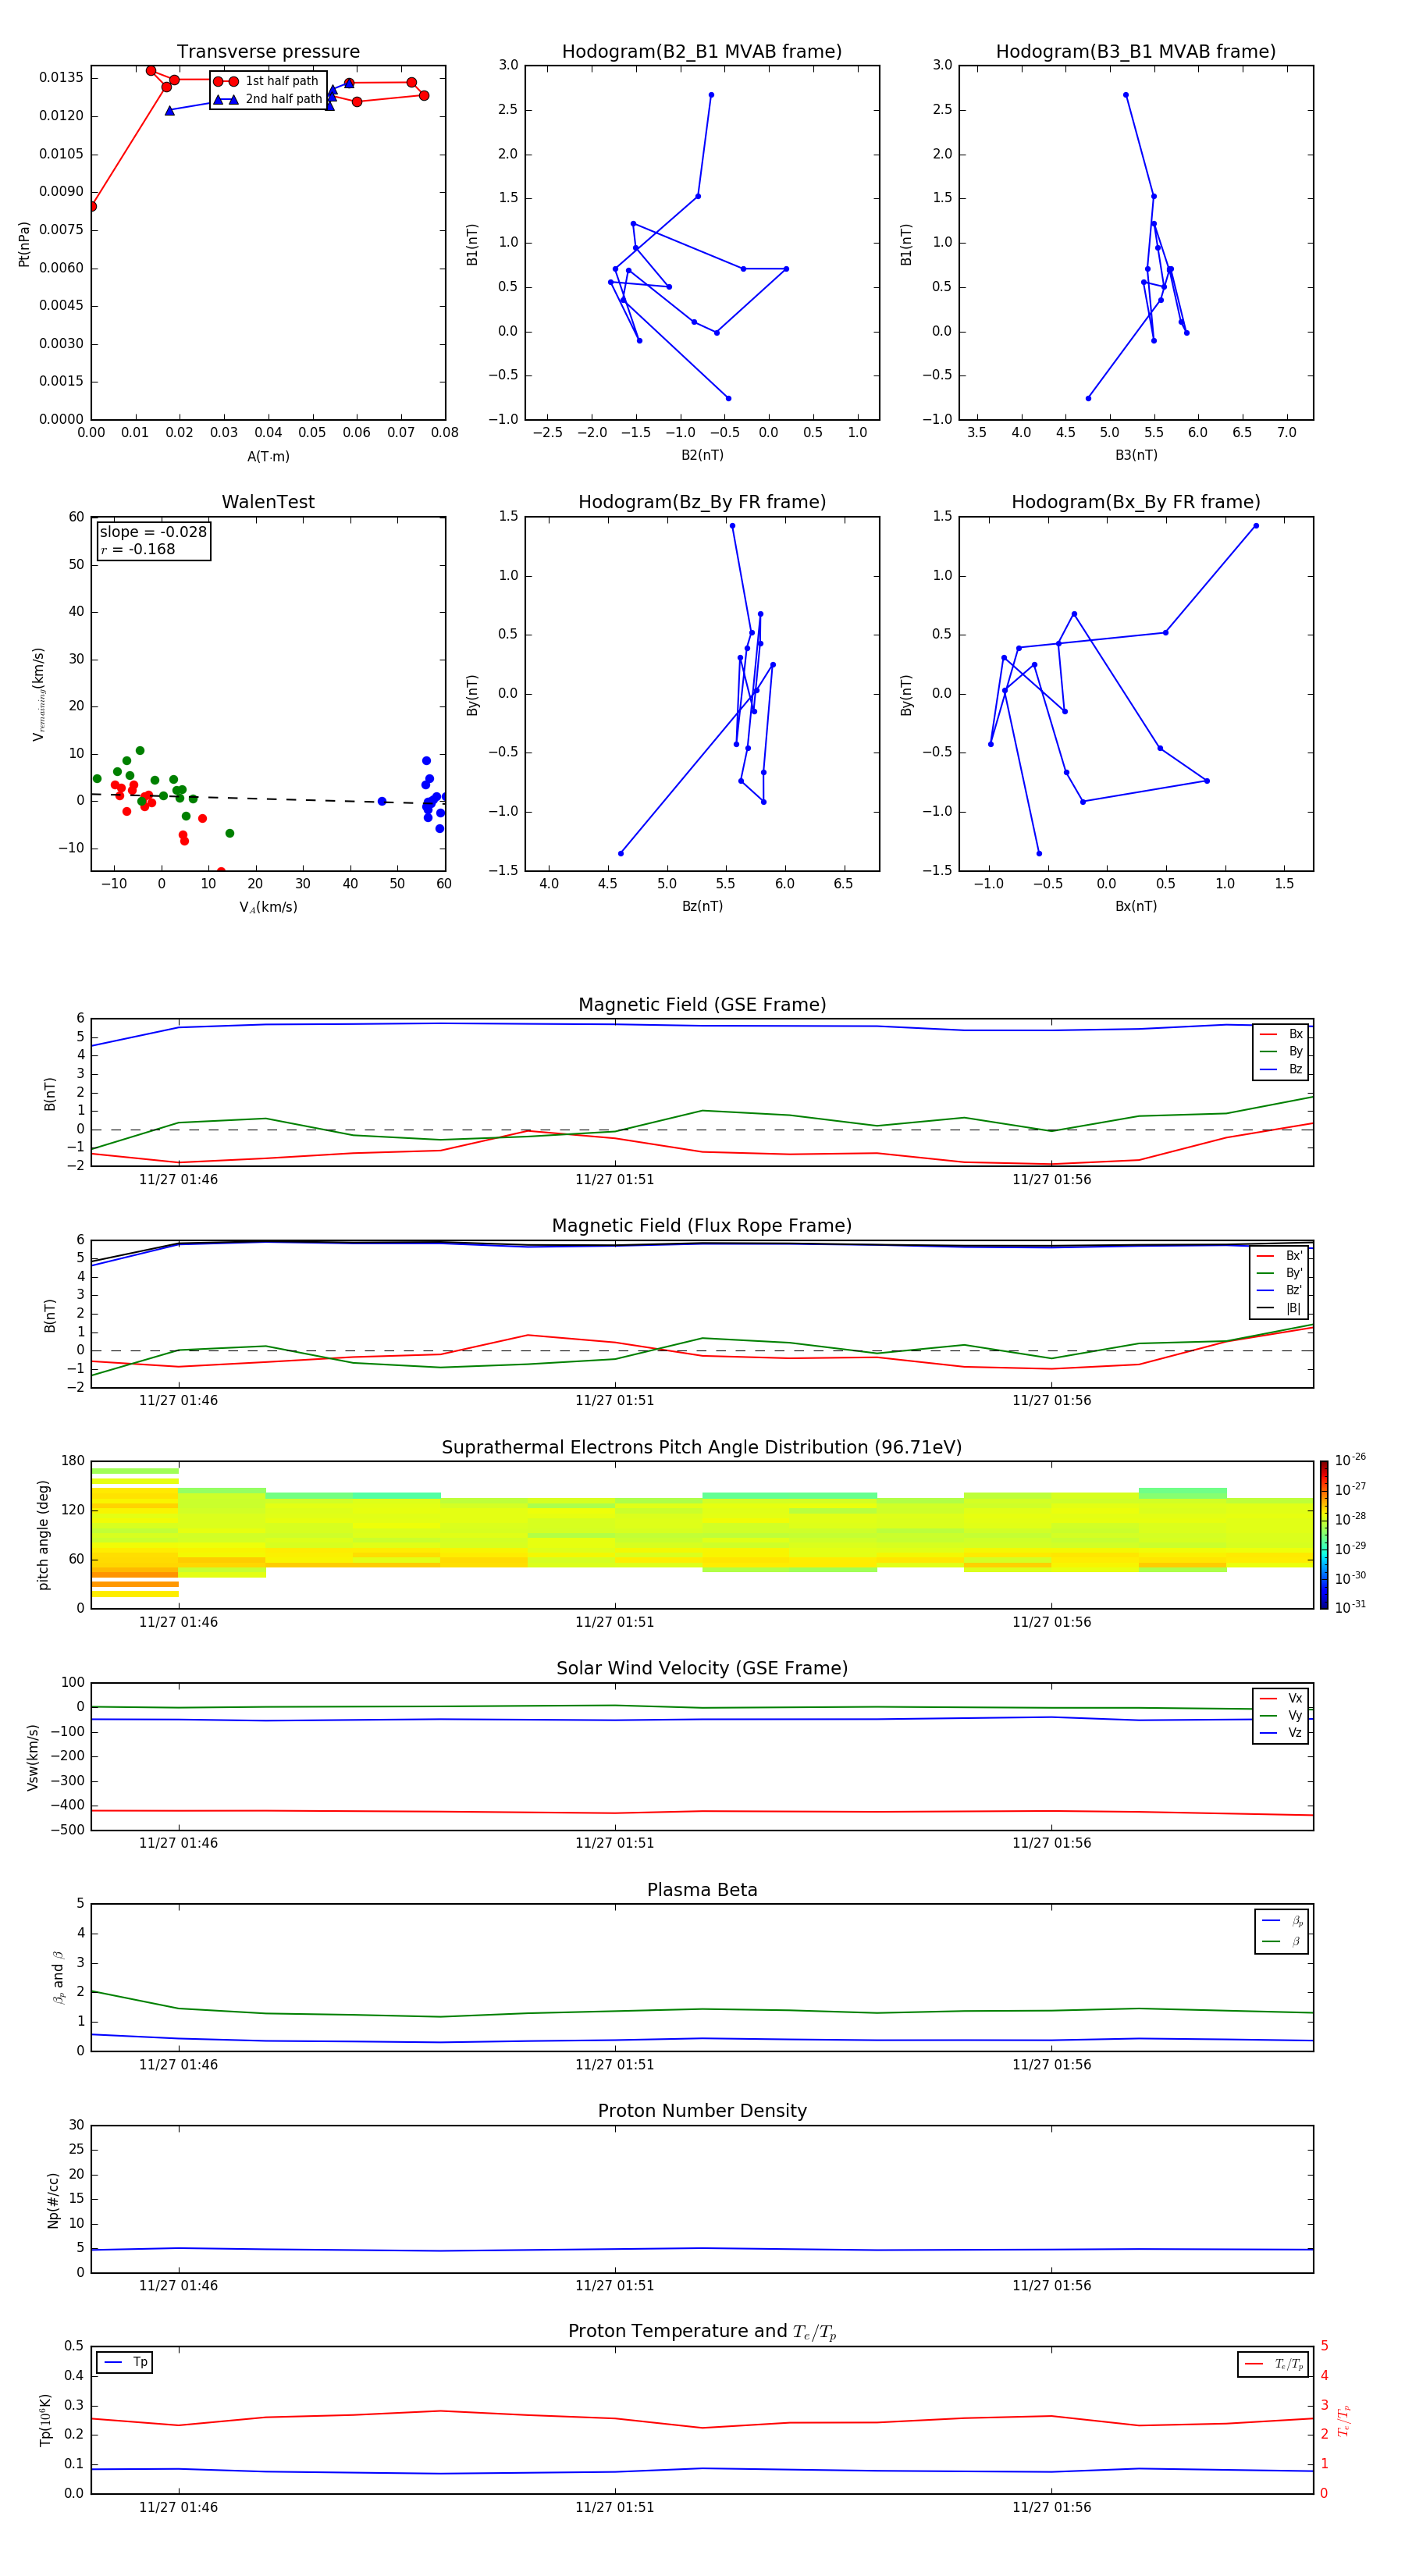Click the "Bz'" entry in Flux Rope legend
Screen dimensions: 1405x2576
click(x=1279, y=1290)
